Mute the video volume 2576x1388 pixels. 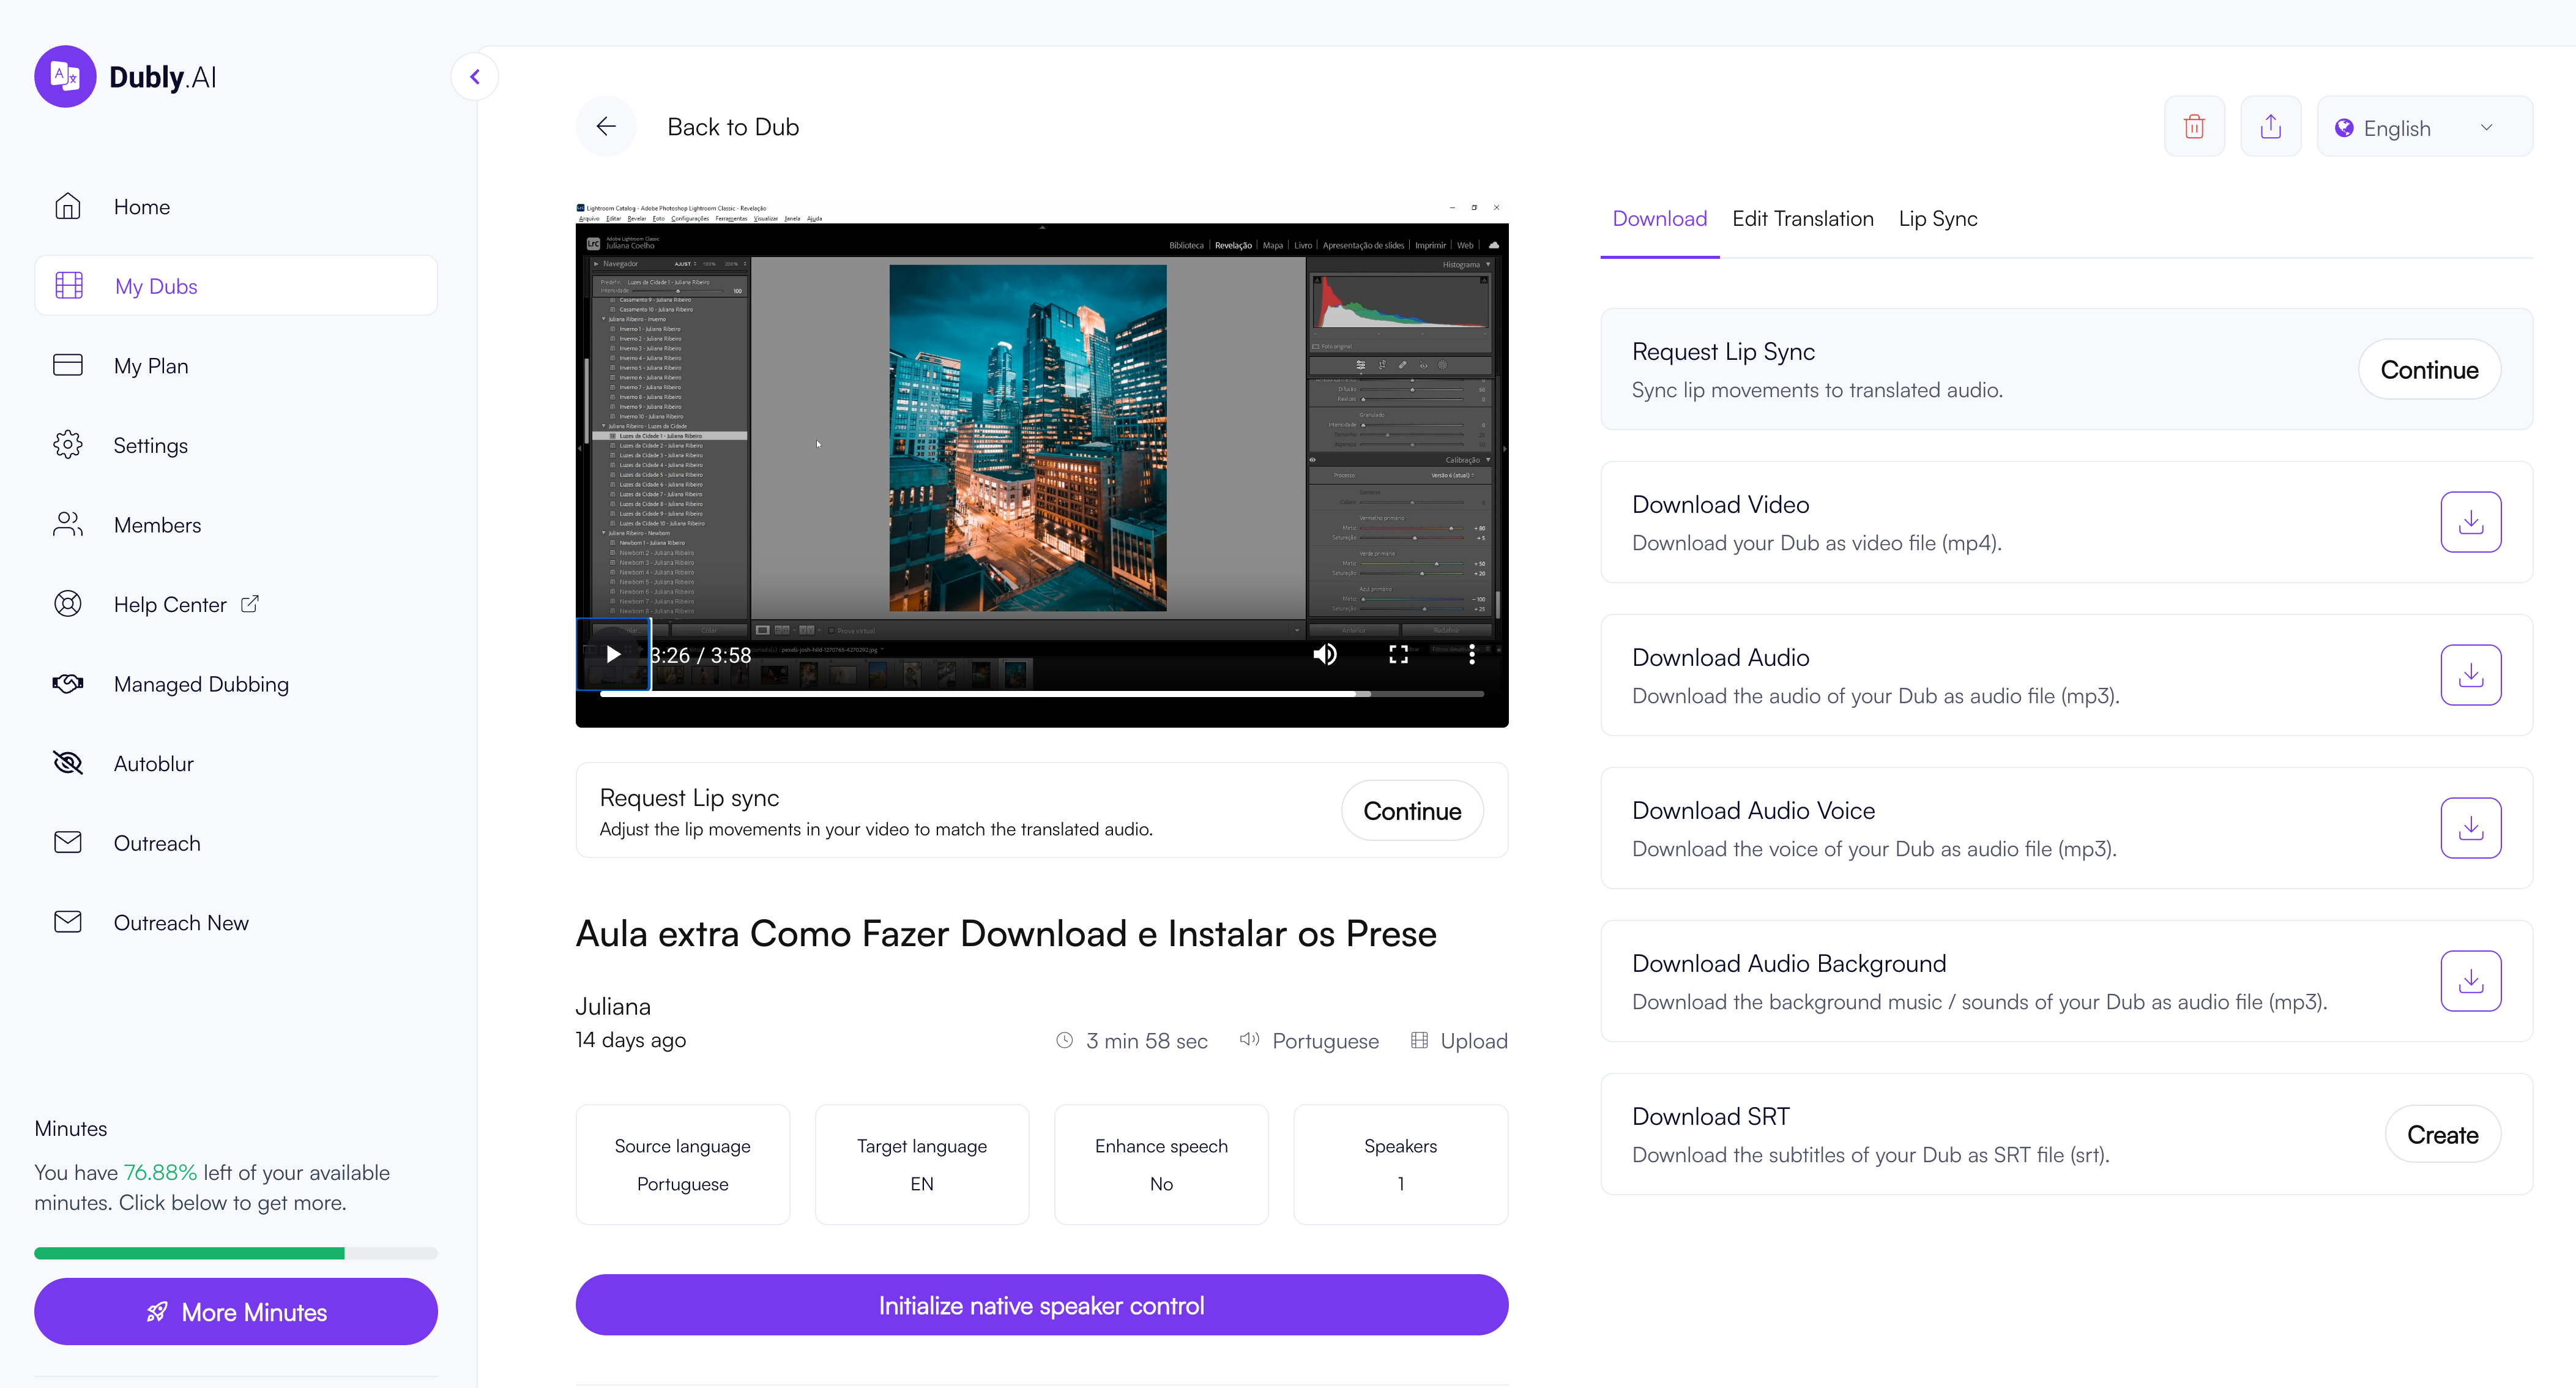[x=1325, y=654]
